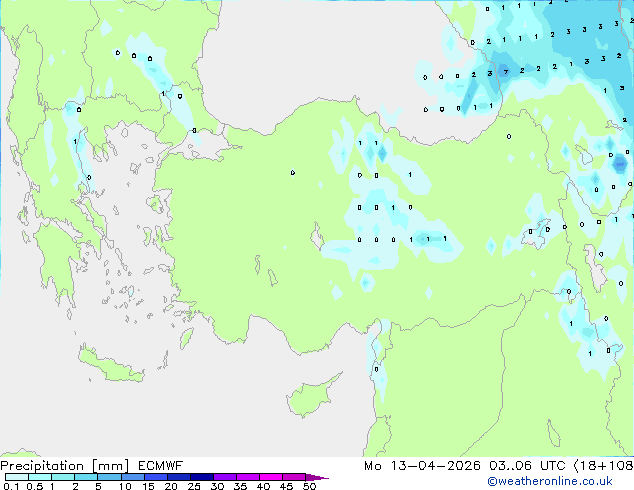Click the over-50 arrow tip on the legend
The image size is (634, 490).
(x=317, y=477)
